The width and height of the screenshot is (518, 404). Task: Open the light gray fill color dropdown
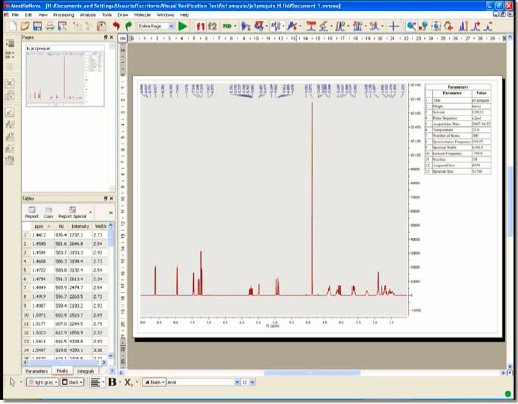click(42, 382)
